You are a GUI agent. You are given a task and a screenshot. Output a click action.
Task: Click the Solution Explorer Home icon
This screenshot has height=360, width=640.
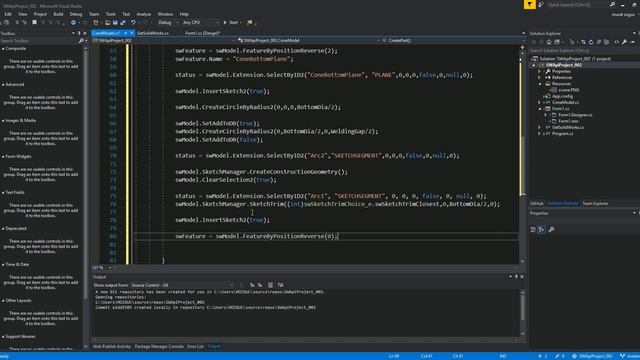tap(548, 42)
